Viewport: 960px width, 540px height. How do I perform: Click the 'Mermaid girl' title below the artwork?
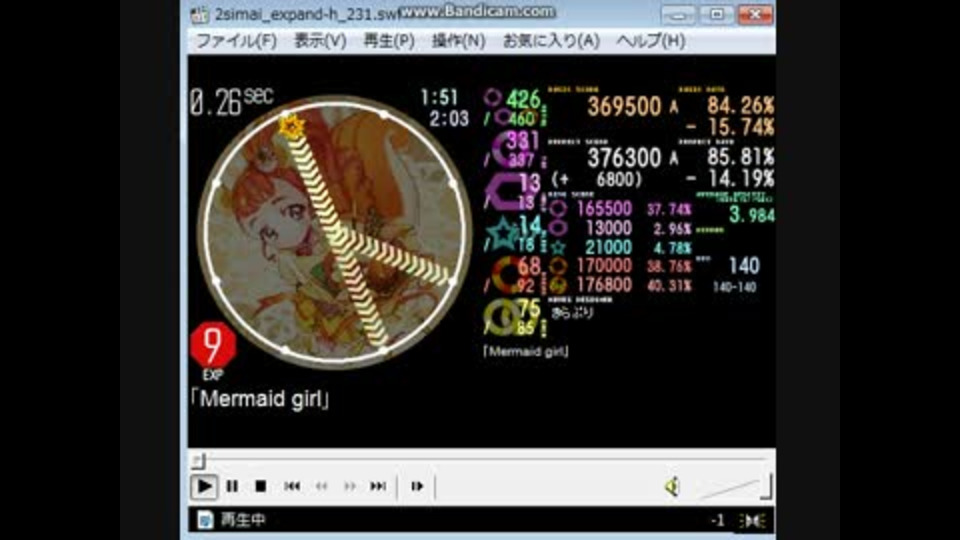[260, 399]
